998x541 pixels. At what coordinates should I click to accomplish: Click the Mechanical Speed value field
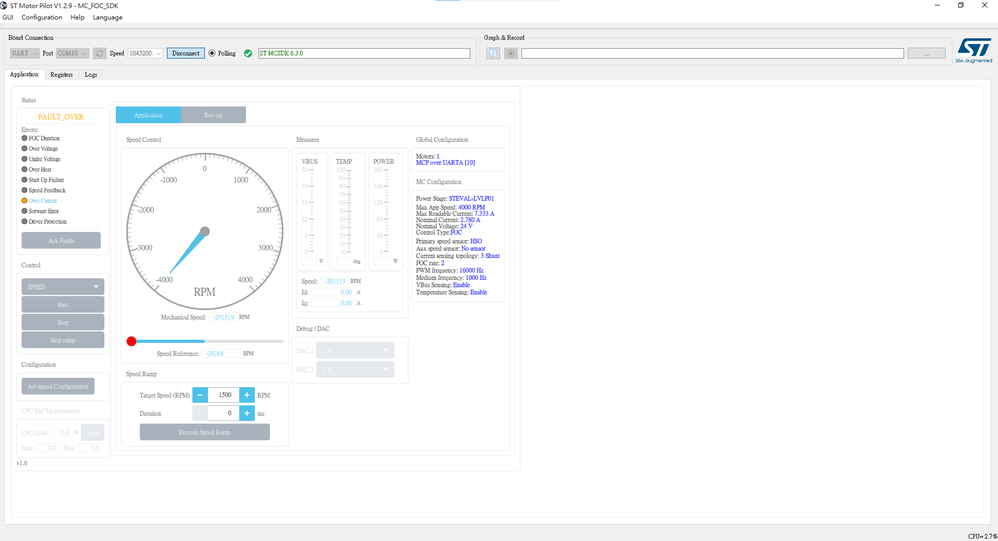pos(223,317)
